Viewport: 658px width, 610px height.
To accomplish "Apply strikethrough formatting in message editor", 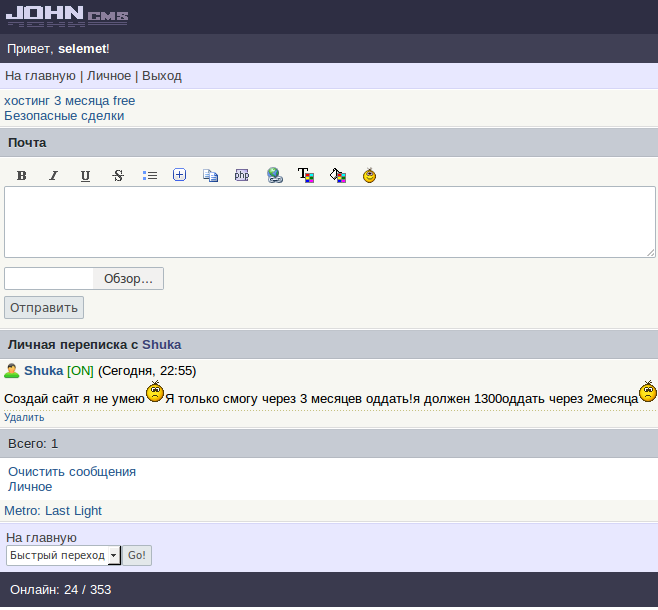I will coord(118,175).
